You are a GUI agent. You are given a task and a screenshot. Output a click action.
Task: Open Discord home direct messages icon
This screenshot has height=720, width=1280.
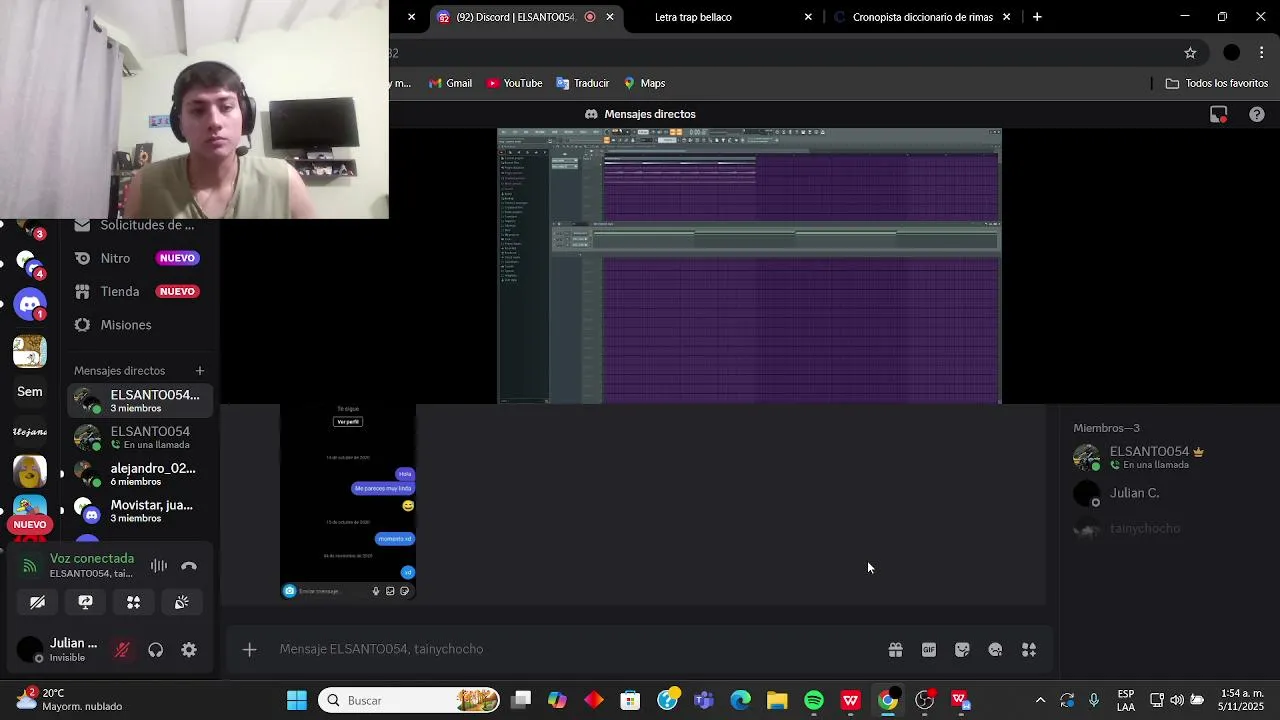(30, 304)
